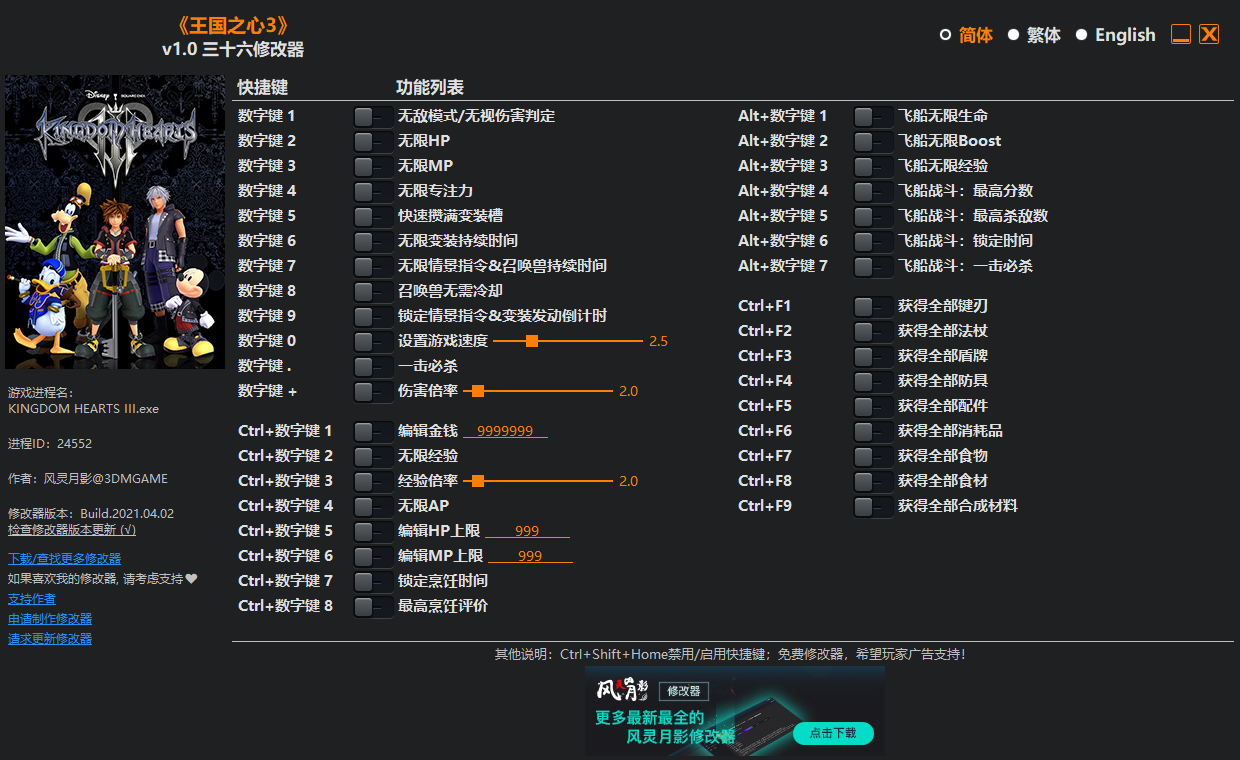The image size is (1240, 760).
Task: Select 简体 language radio button
Action: (x=945, y=35)
